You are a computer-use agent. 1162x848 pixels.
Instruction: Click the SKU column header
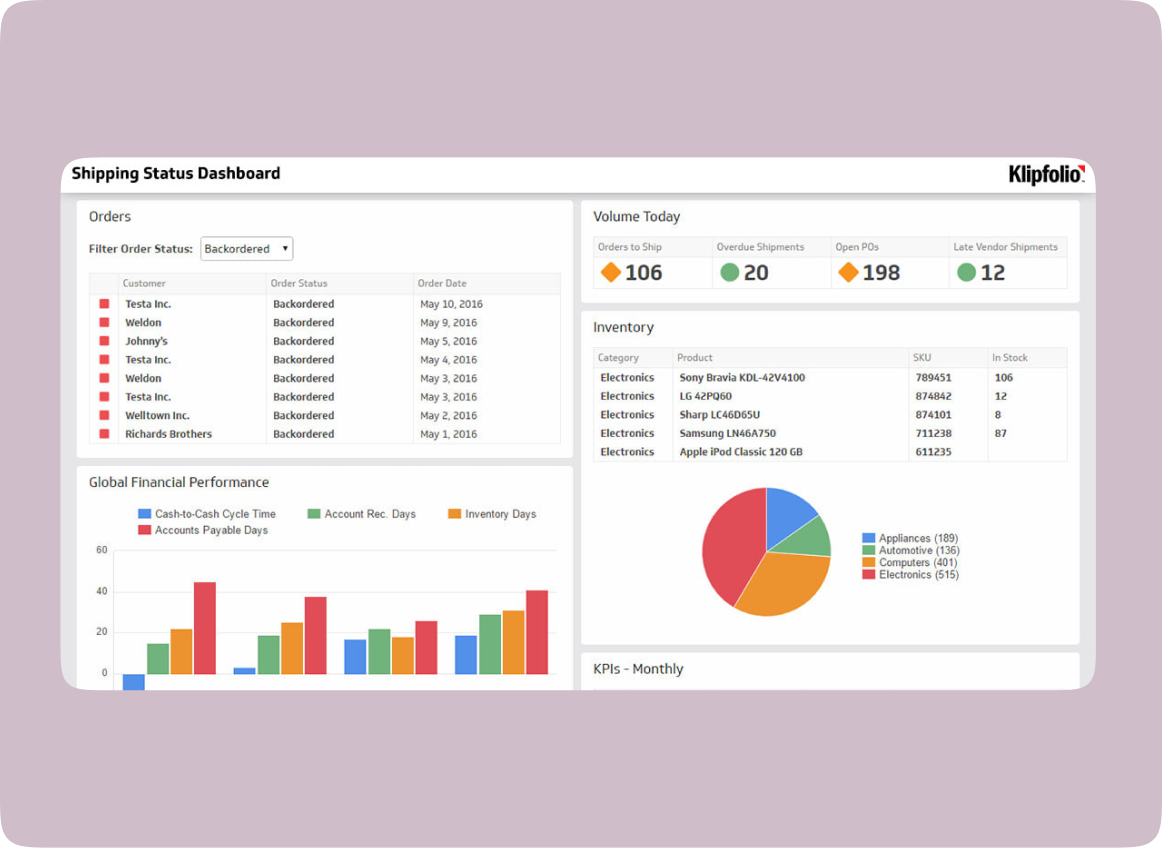[921, 357]
